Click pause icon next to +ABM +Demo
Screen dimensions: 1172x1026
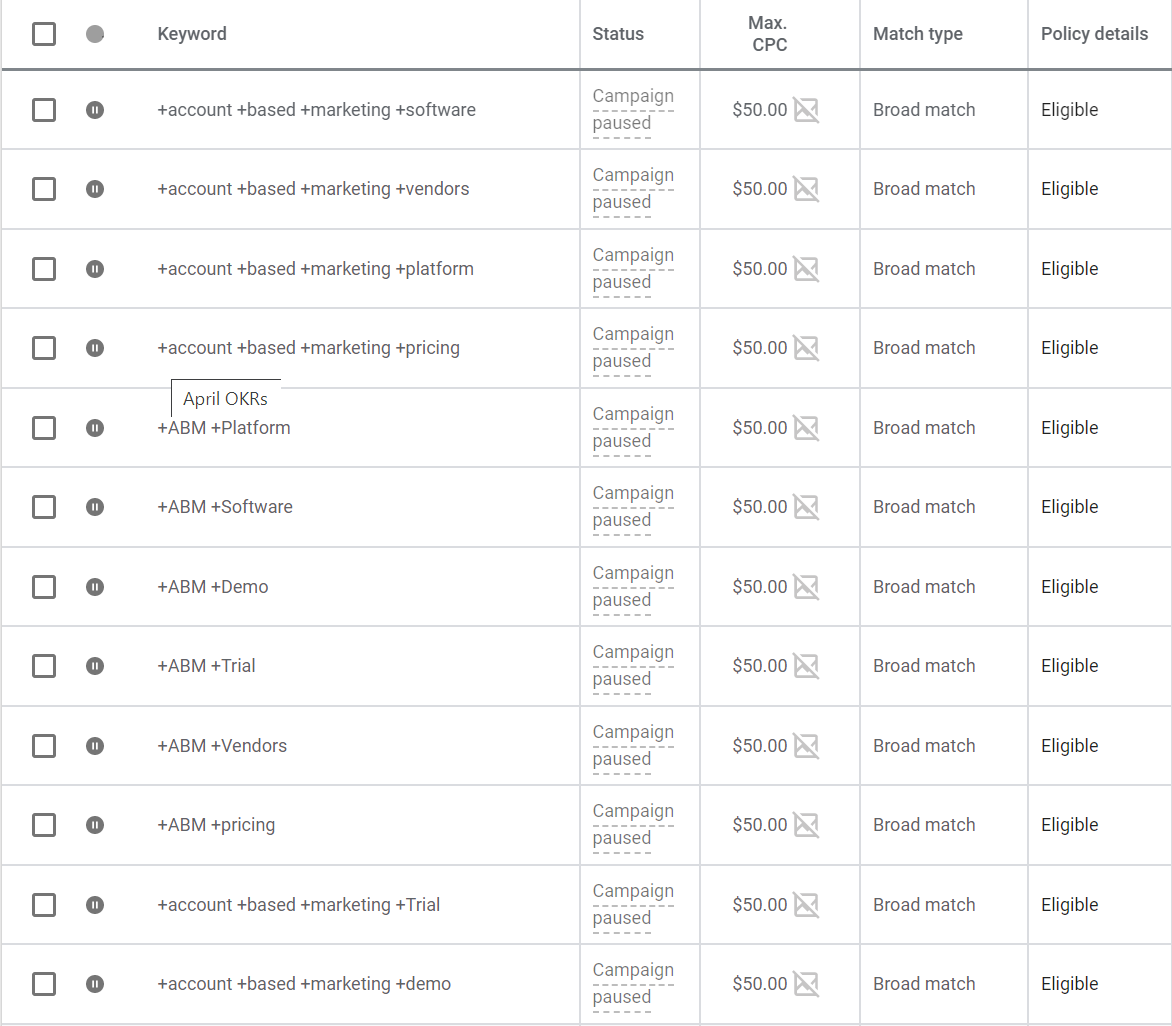[95, 587]
